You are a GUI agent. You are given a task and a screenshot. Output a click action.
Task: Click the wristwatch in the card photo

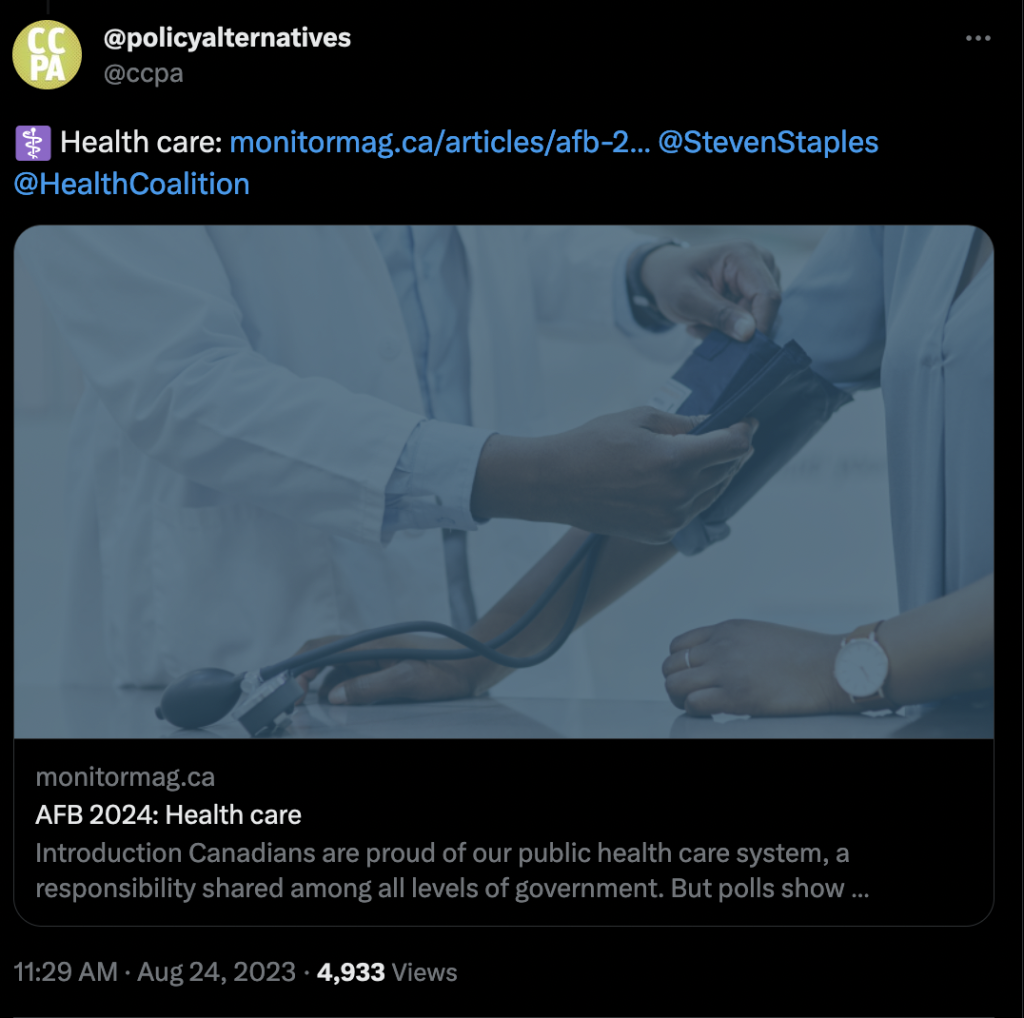(x=861, y=667)
